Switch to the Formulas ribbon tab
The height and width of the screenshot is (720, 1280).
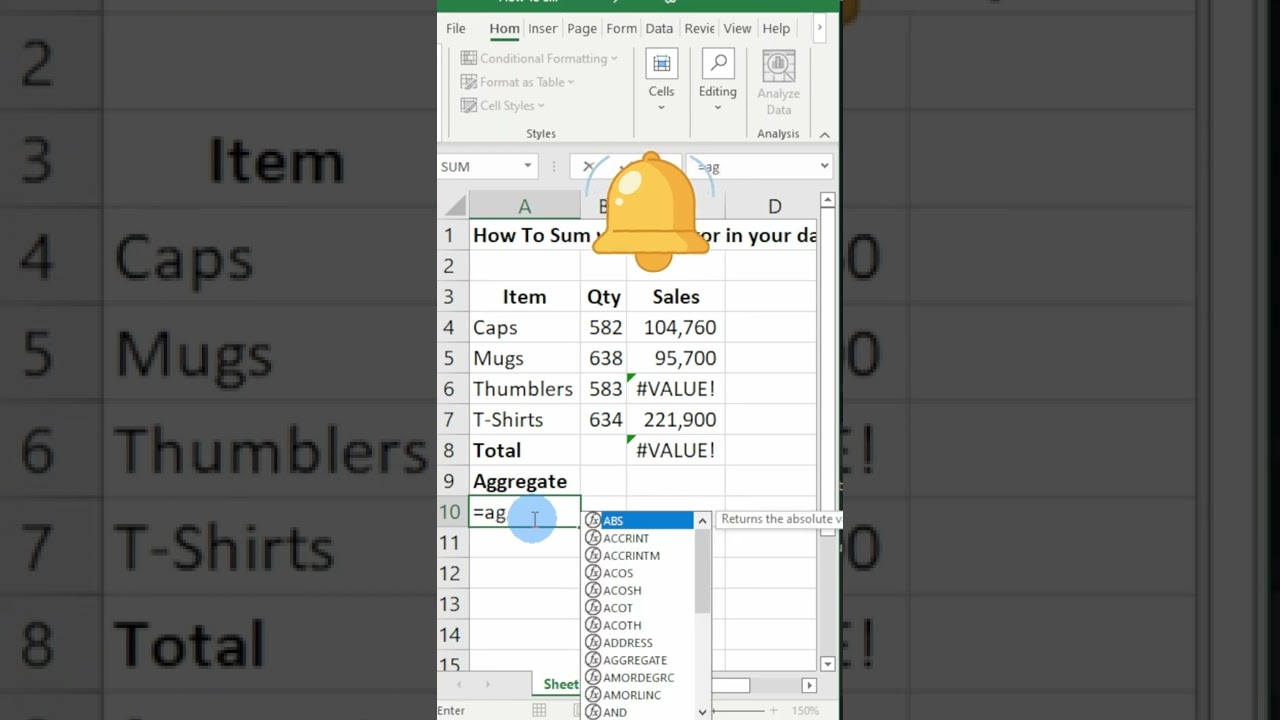coord(621,29)
